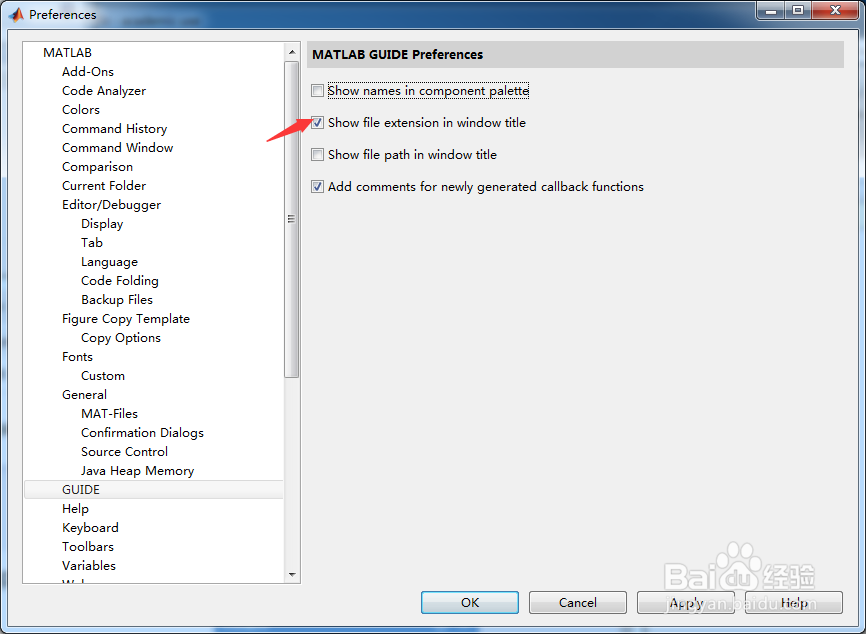Uncheck Show file extension in window title
The height and width of the screenshot is (634, 866).
coord(317,123)
